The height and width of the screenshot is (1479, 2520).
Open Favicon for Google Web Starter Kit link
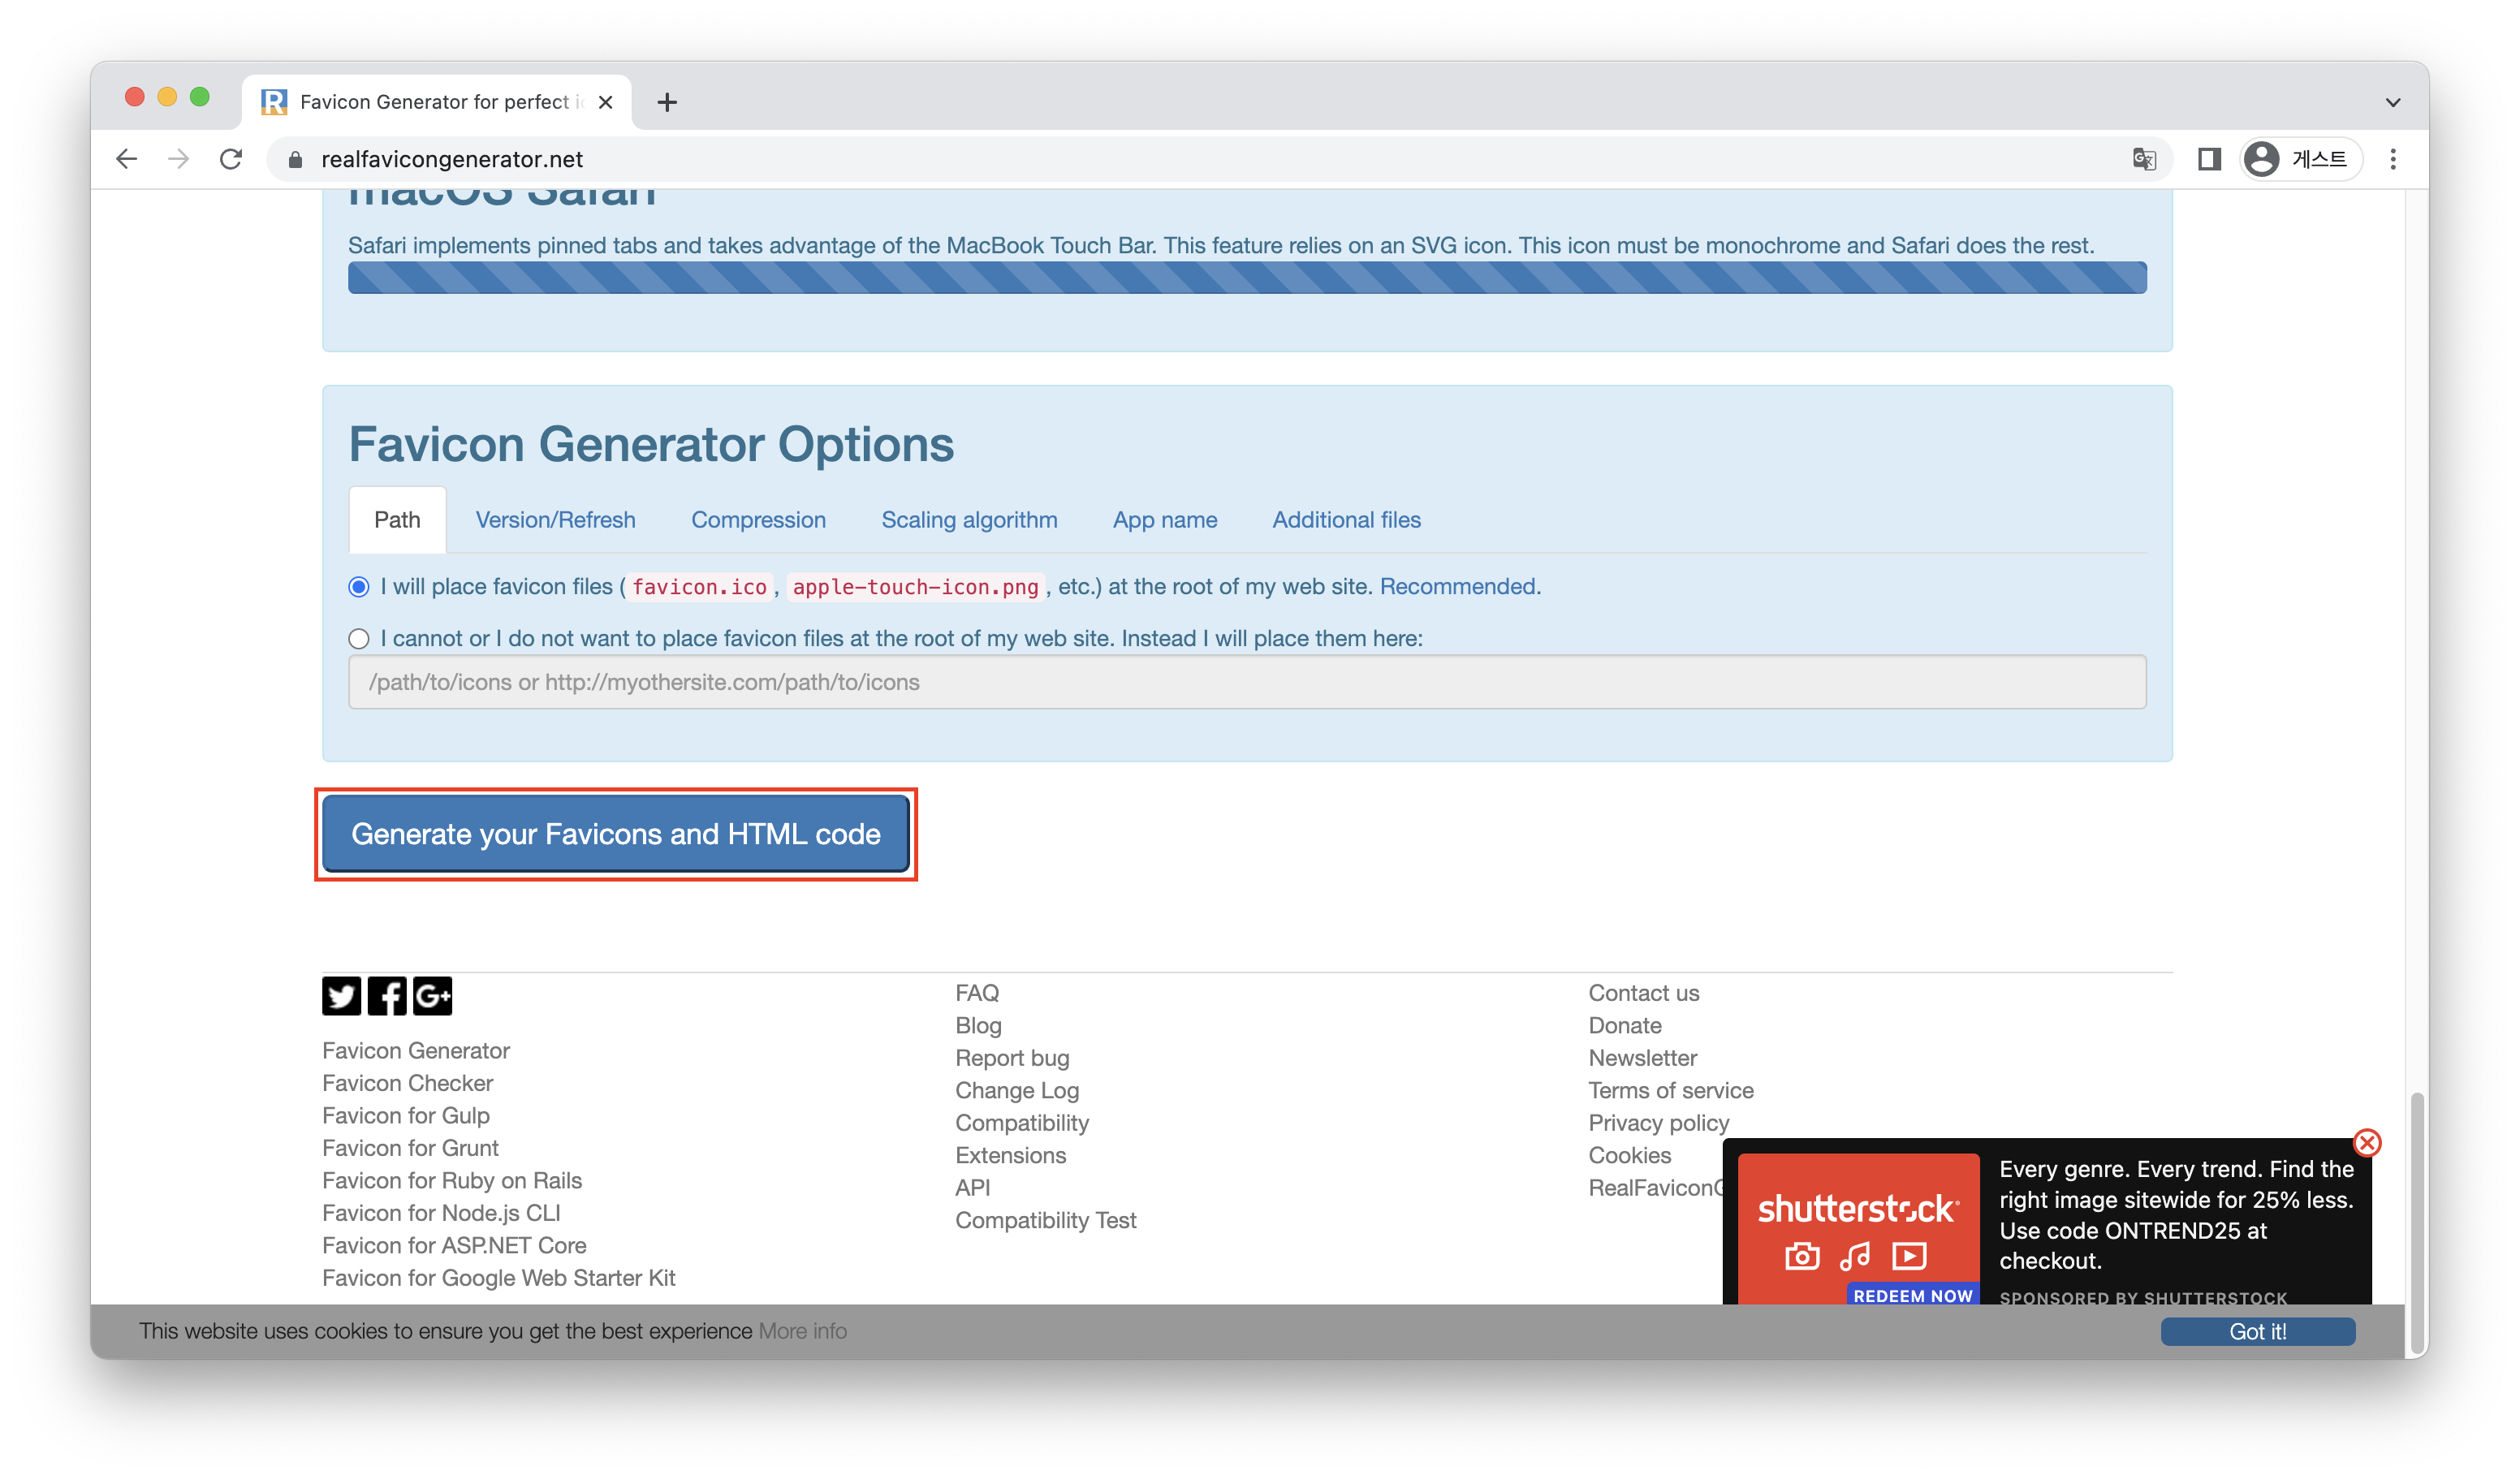(499, 1278)
